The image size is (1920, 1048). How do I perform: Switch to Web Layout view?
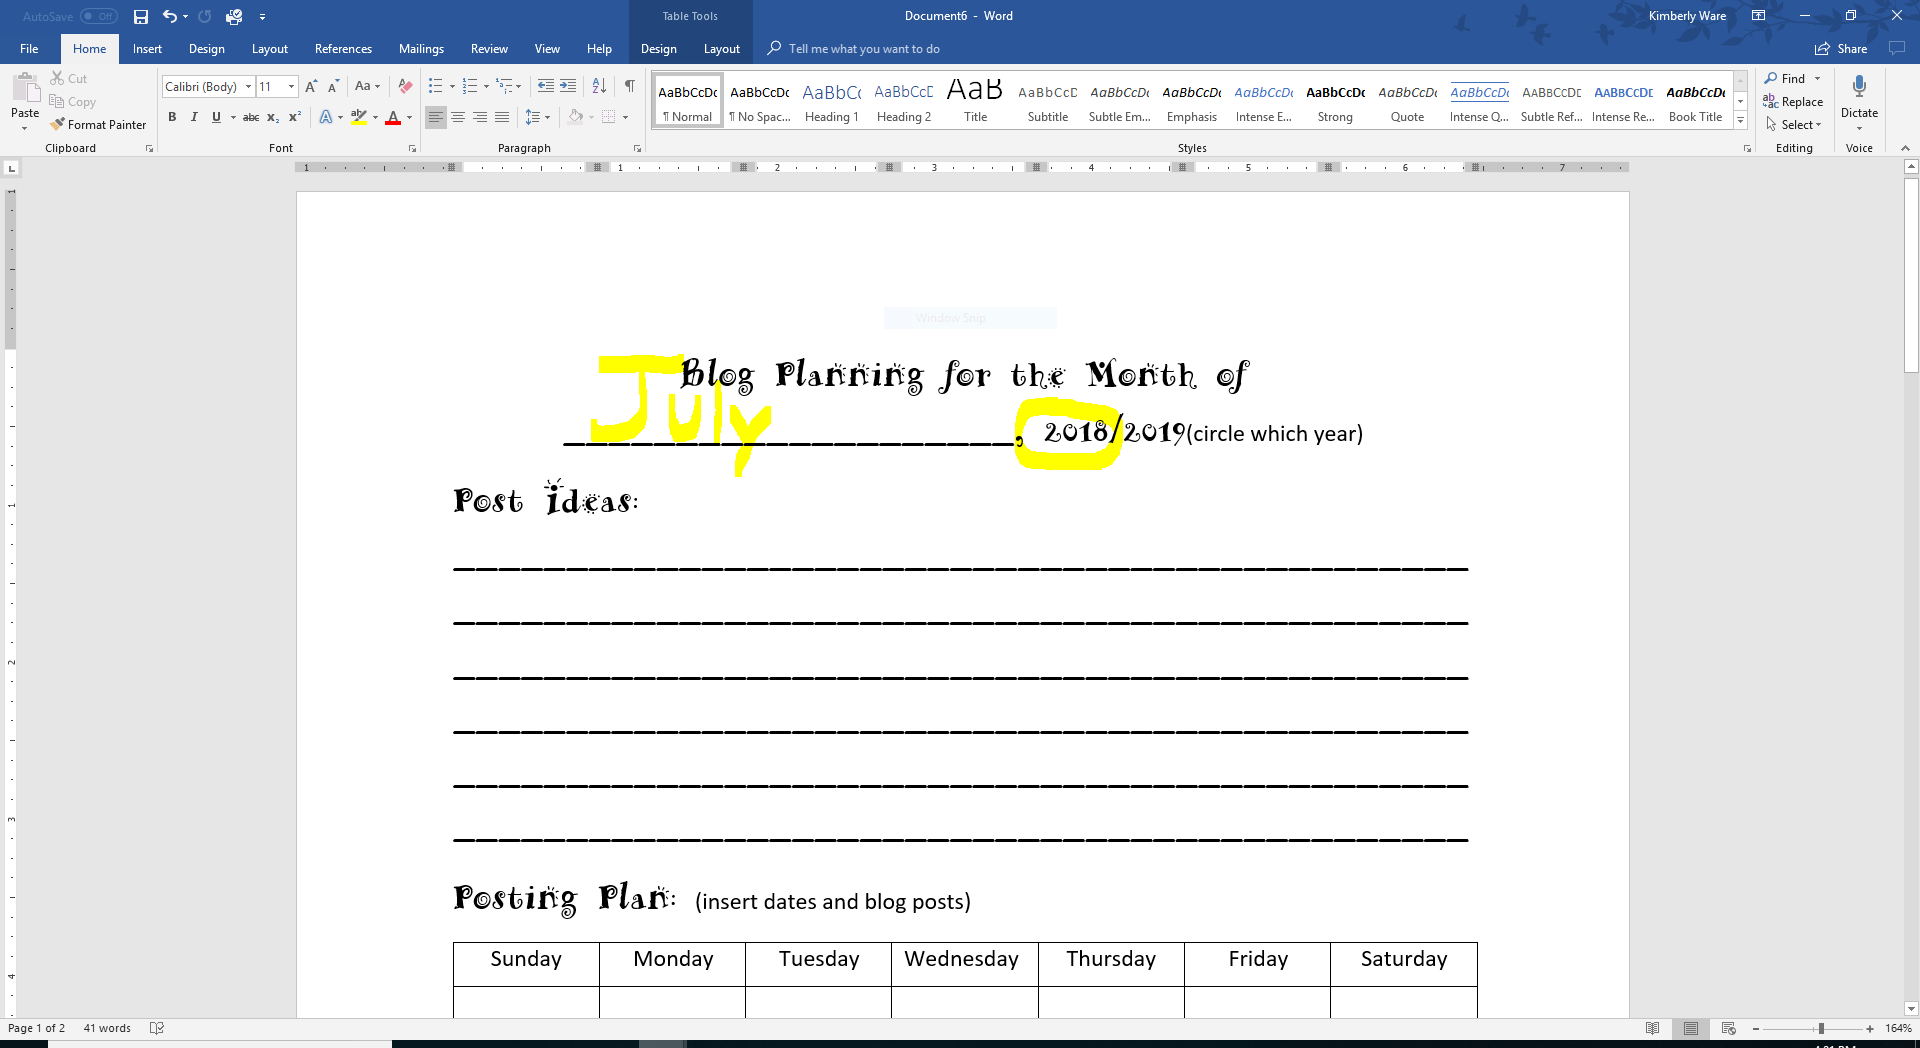(x=1729, y=1028)
